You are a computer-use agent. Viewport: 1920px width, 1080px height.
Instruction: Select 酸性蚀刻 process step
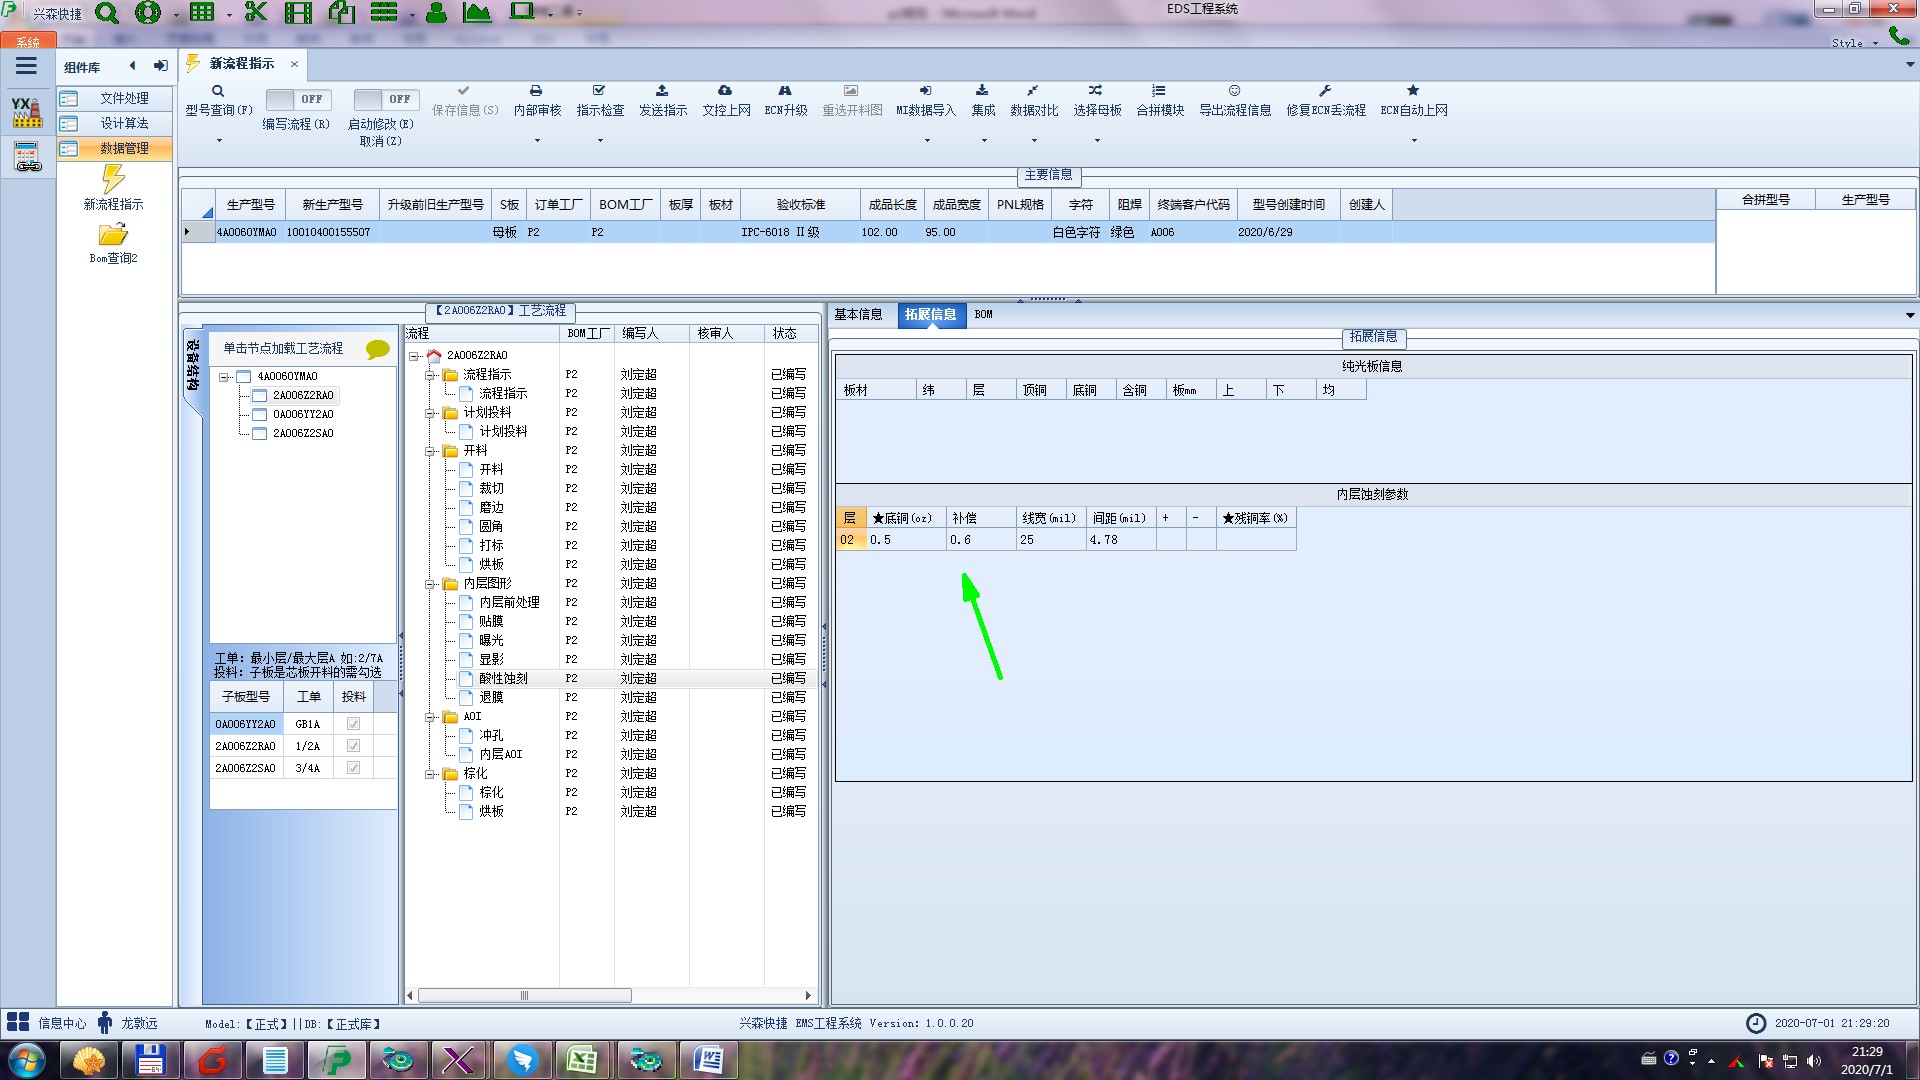(503, 679)
